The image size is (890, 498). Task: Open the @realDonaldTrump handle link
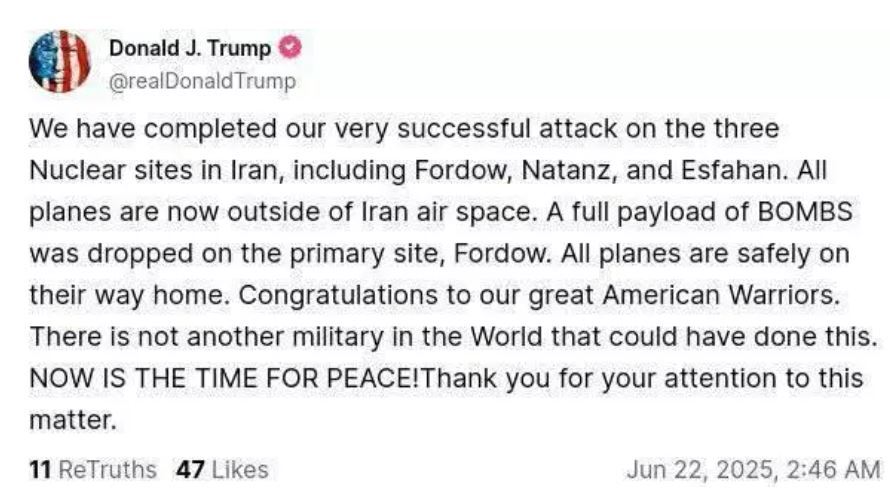point(202,81)
